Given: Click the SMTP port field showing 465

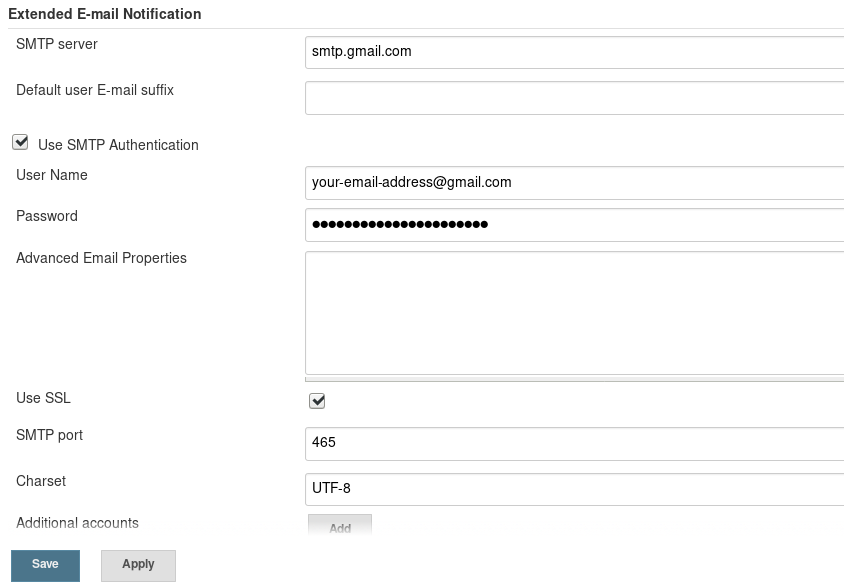Looking at the screenshot, I should [x=574, y=441].
